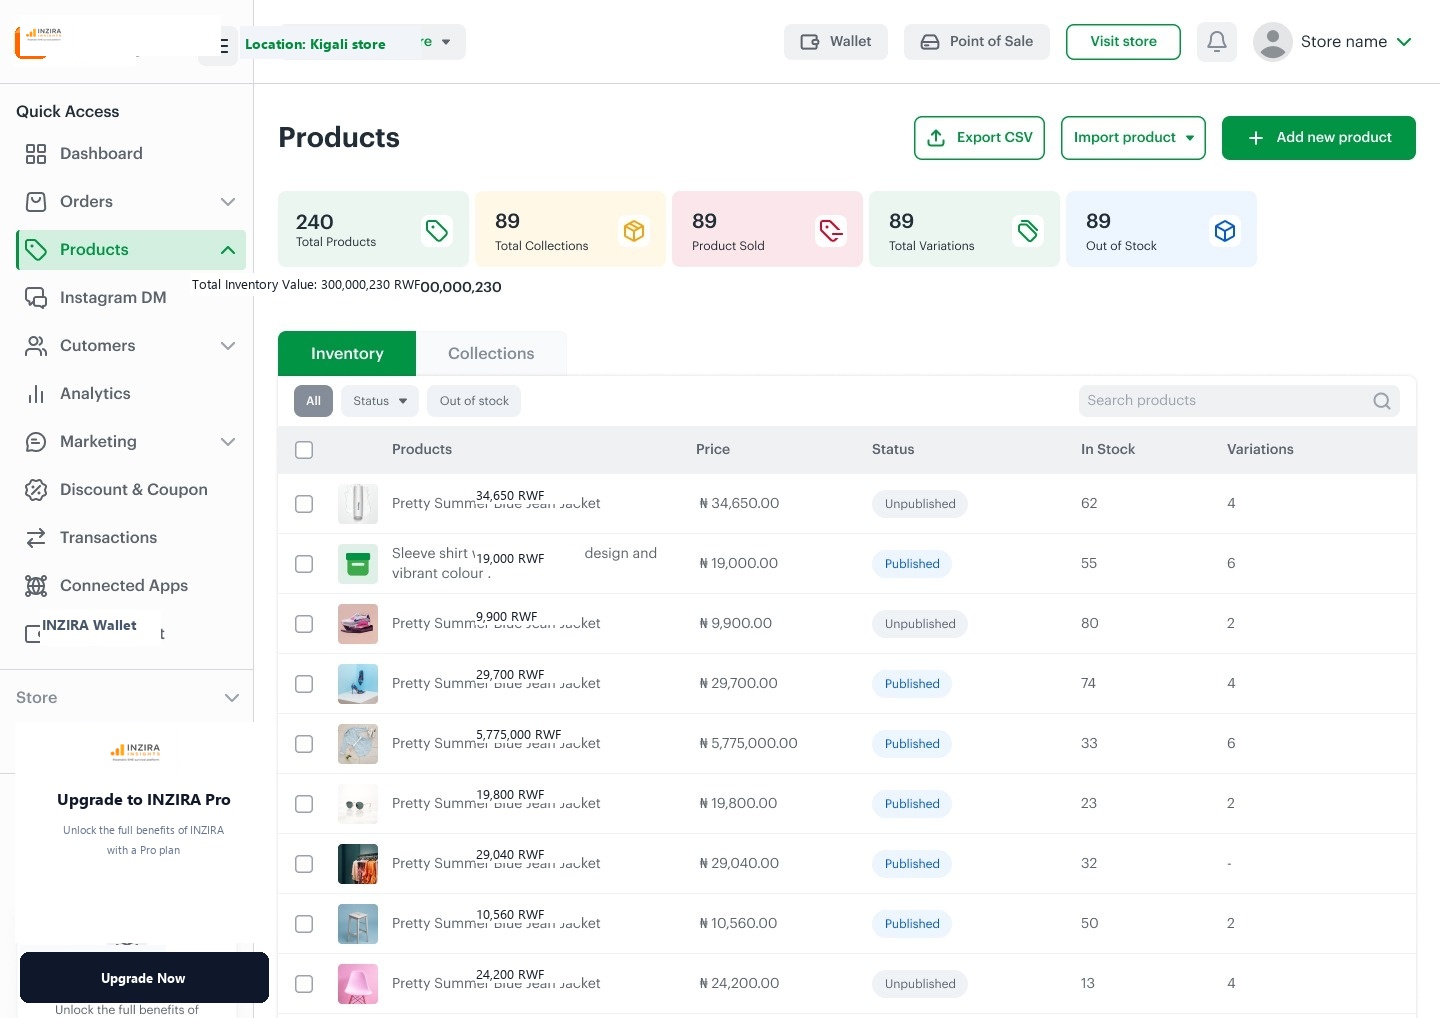Select the Inventory tab
The width and height of the screenshot is (1440, 1018).
[347, 354]
